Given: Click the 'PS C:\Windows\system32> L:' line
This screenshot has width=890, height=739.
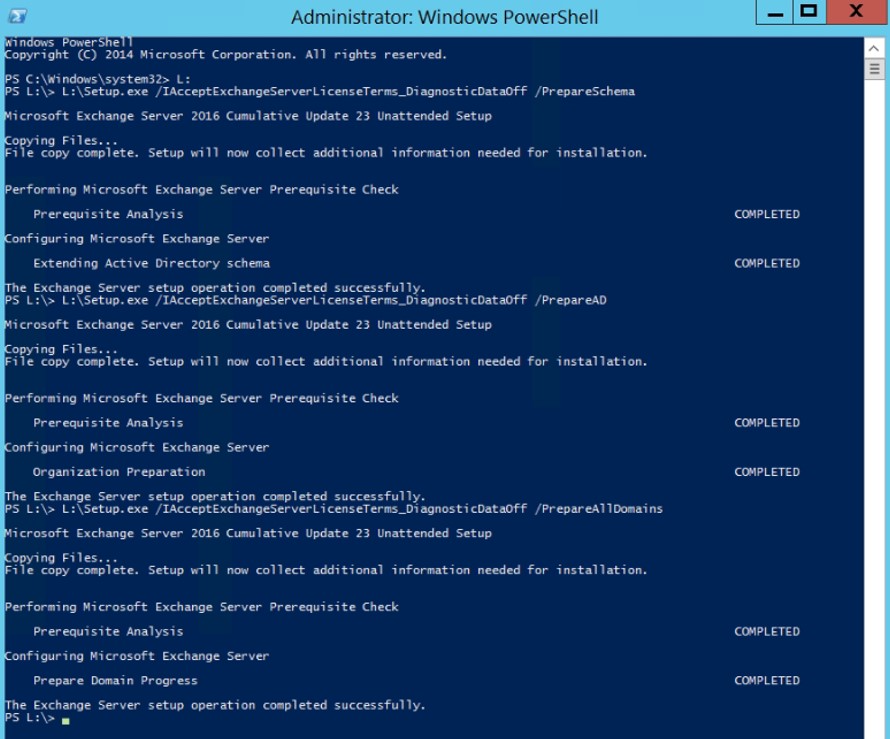Looking at the screenshot, I should (x=97, y=79).
